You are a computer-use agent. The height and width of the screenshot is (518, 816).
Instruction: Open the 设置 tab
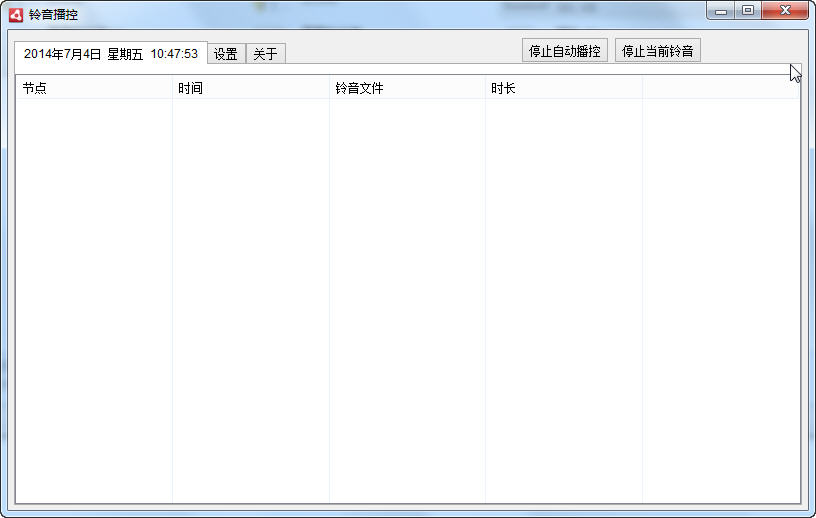(226, 54)
